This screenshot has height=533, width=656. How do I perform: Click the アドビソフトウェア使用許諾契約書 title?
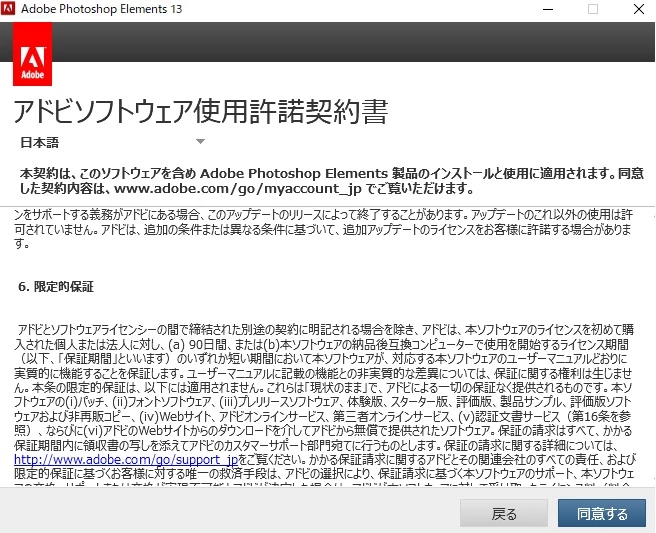tap(201, 112)
